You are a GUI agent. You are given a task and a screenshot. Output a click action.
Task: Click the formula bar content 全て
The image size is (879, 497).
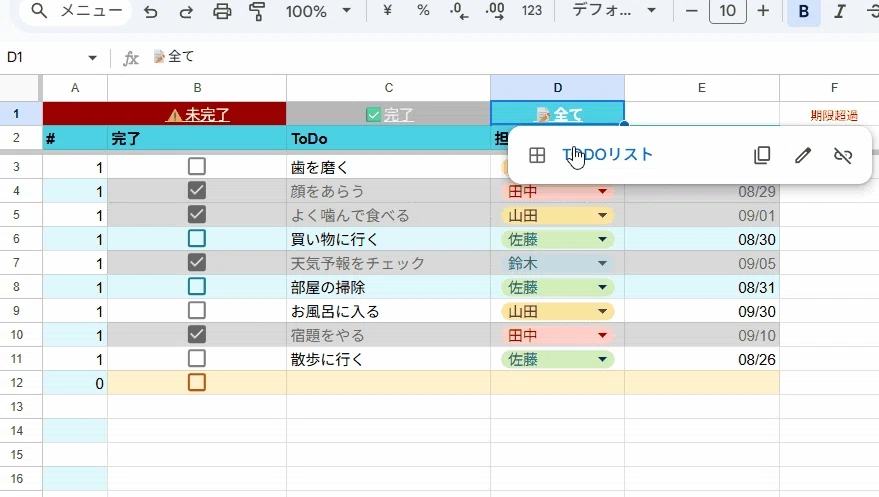point(174,57)
